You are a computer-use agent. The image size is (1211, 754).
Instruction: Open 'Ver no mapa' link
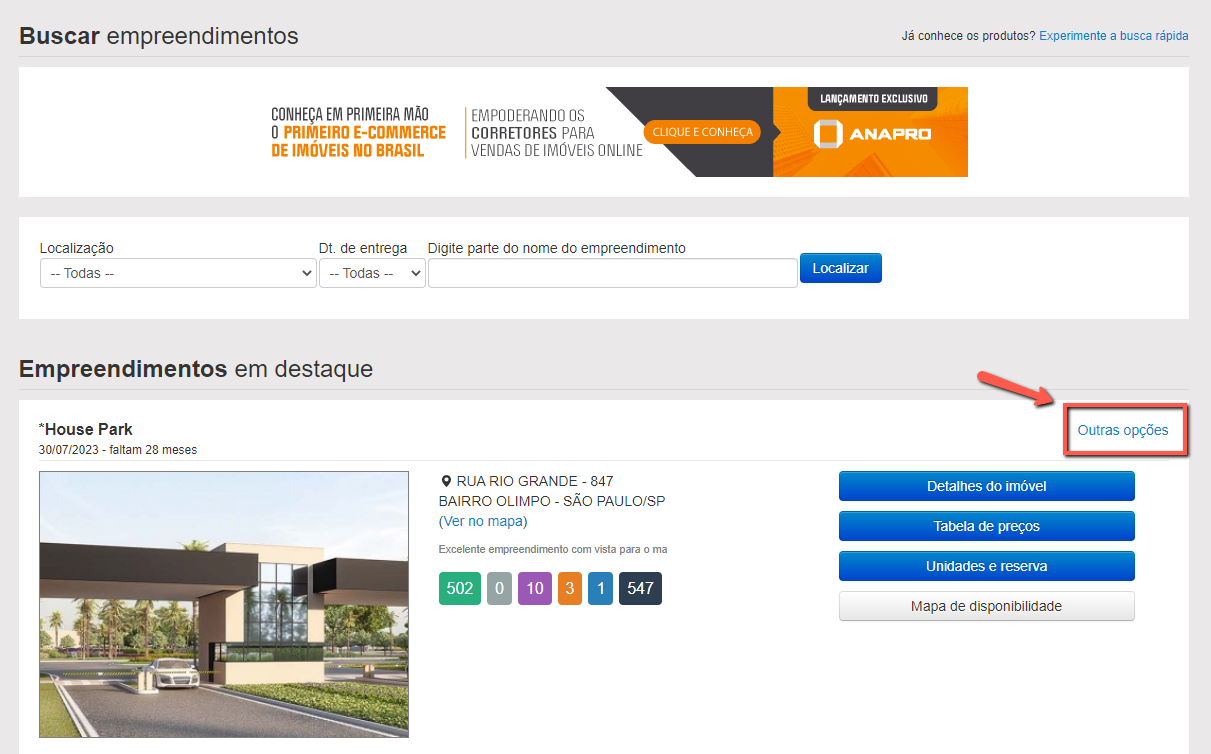click(483, 521)
